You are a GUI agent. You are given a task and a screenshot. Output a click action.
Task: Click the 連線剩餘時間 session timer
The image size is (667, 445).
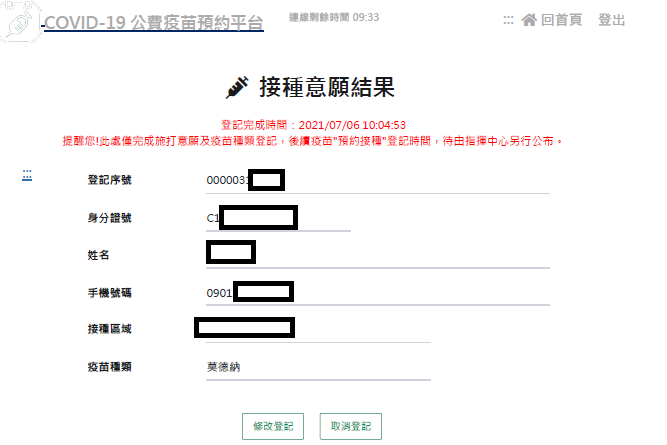[x=334, y=17]
